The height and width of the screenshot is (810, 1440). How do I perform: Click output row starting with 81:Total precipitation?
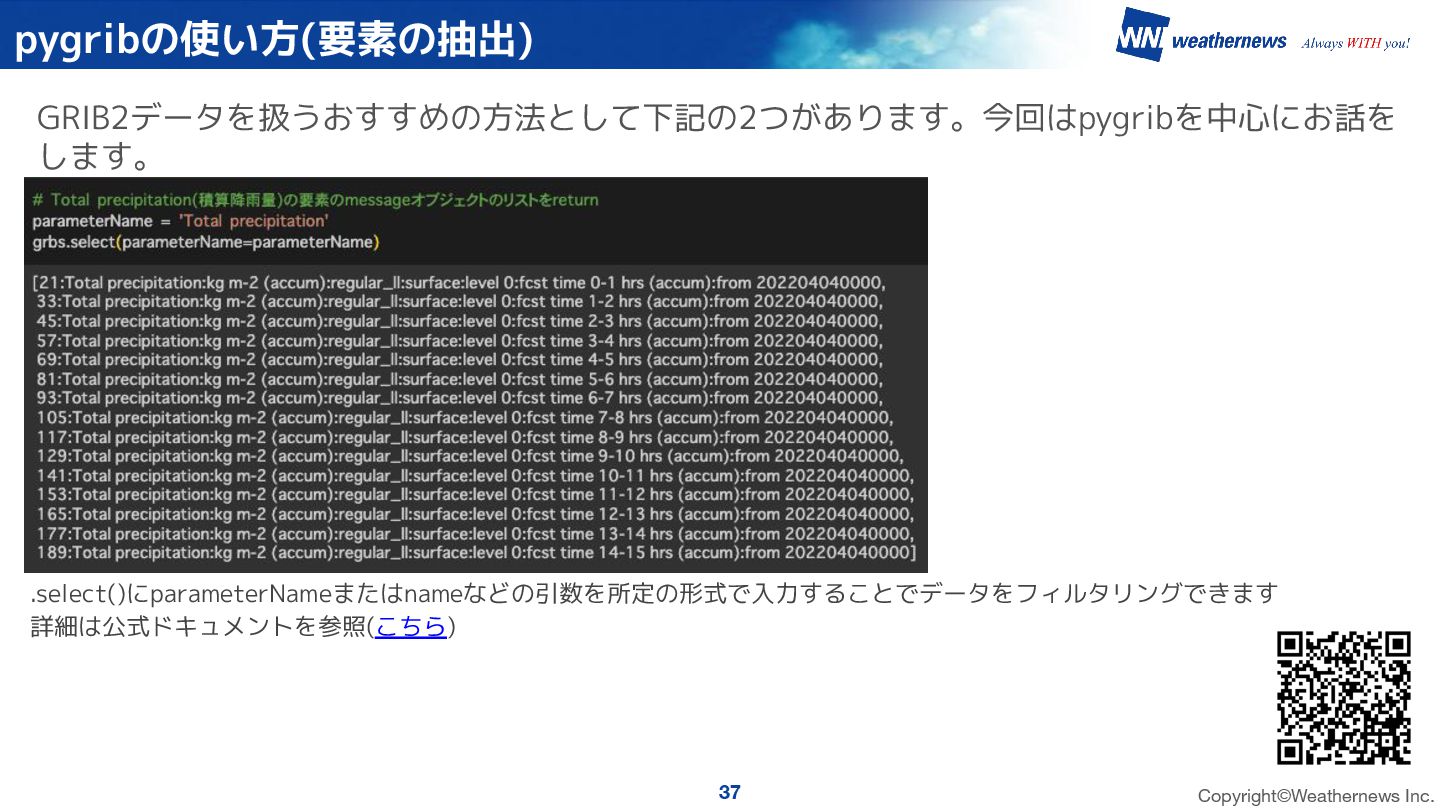[x=460, y=379]
